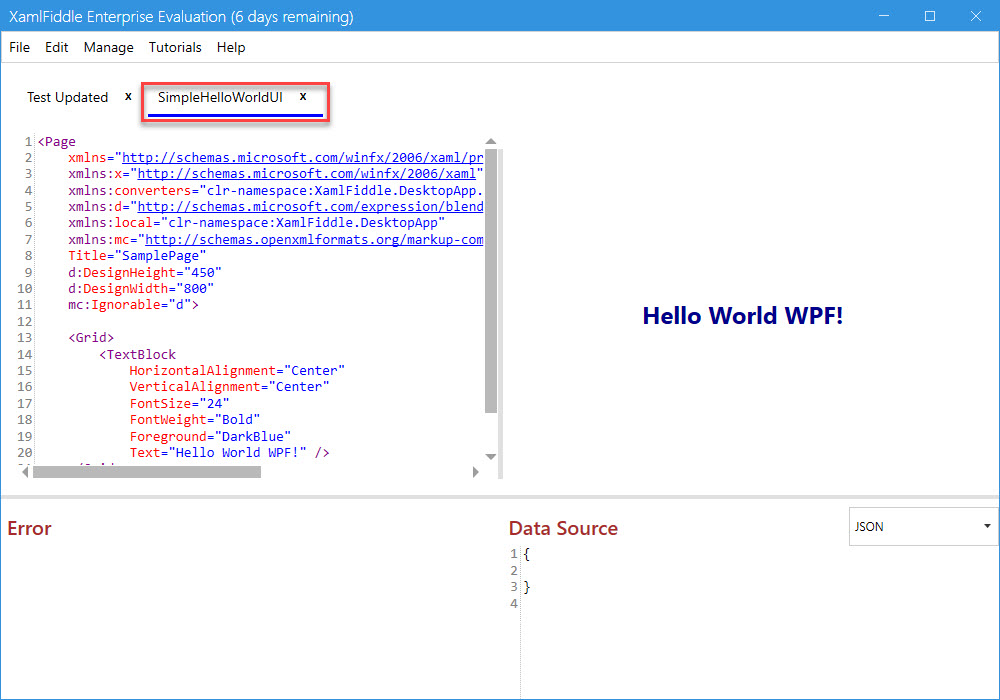1000x700 pixels.
Task: Open the Manage menu
Action: coord(108,47)
